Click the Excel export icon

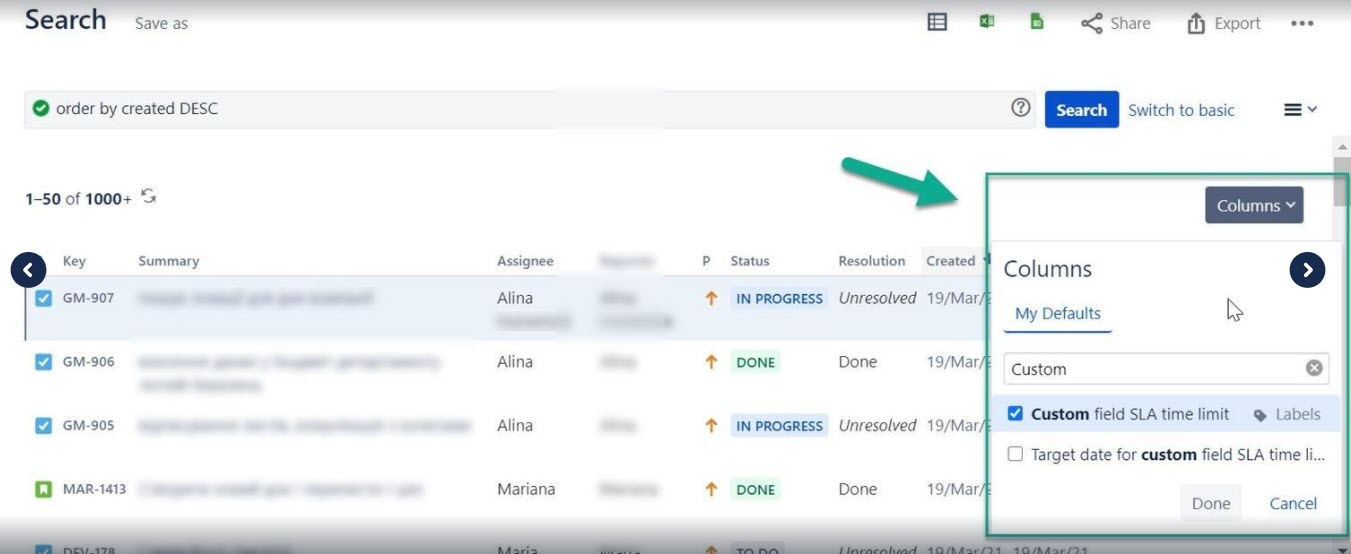987,22
